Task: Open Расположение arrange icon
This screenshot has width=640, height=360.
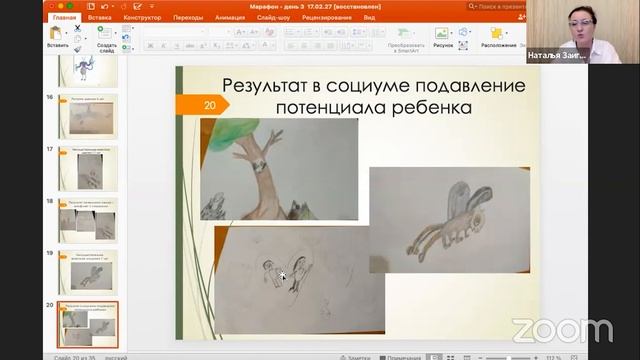Action: pos(496,33)
